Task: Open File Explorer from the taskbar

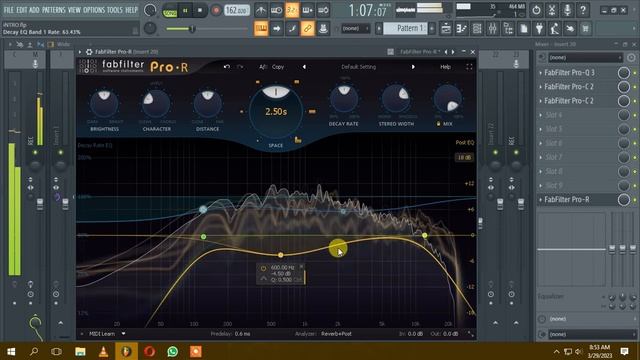Action: tap(80, 351)
